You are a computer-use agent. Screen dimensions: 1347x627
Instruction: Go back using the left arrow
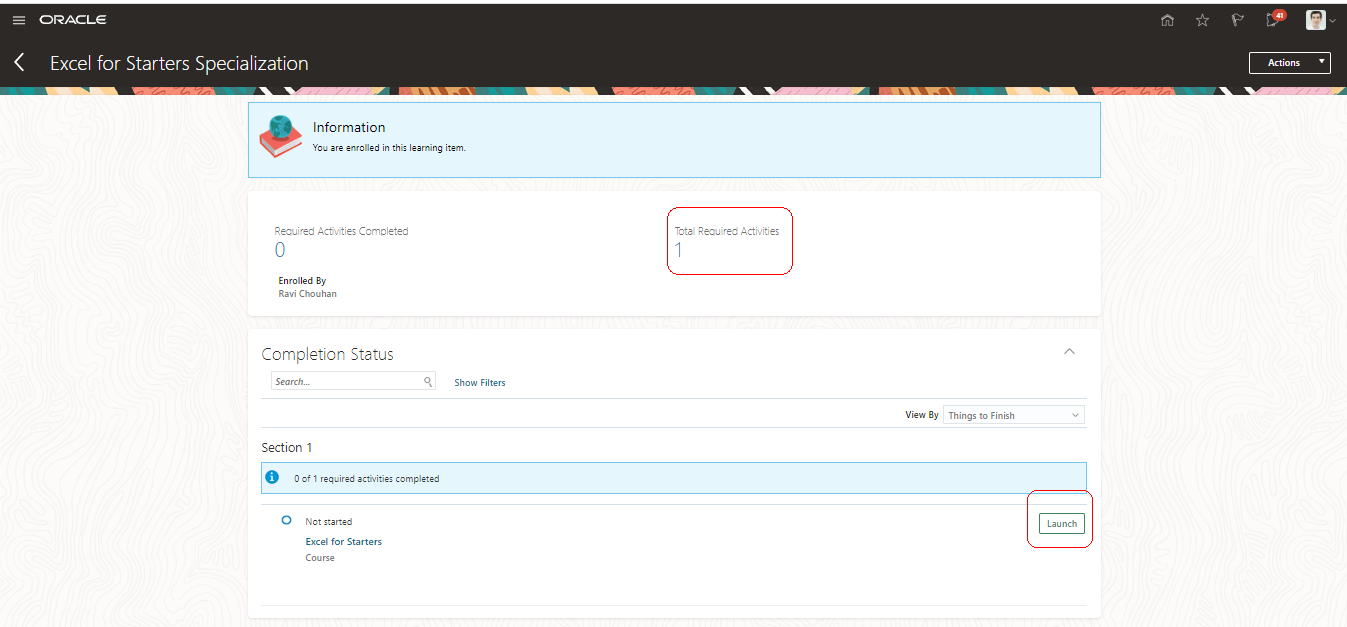(19, 63)
